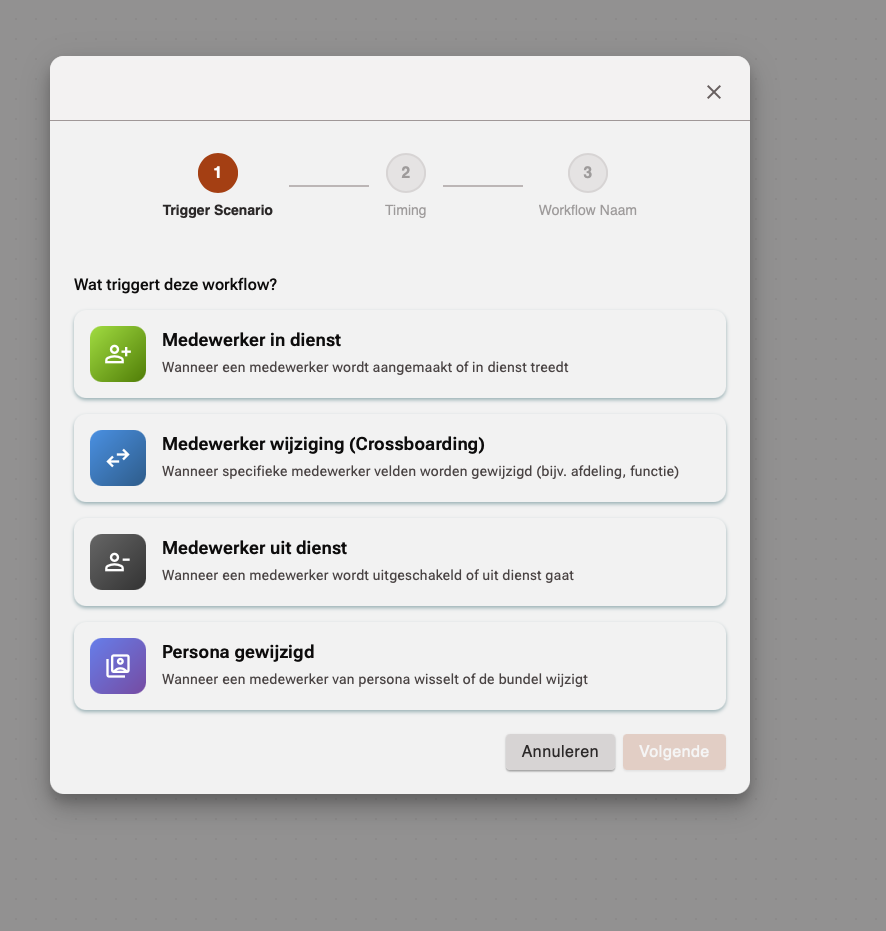Viewport: 886px width, 931px height.
Task: Click description about persona wisselt of bundel
Action: point(375,679)
